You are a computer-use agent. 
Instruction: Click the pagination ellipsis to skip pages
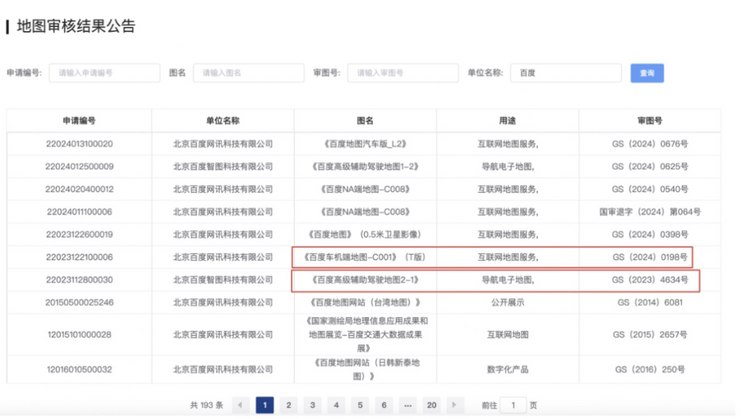tap(408, 405)
